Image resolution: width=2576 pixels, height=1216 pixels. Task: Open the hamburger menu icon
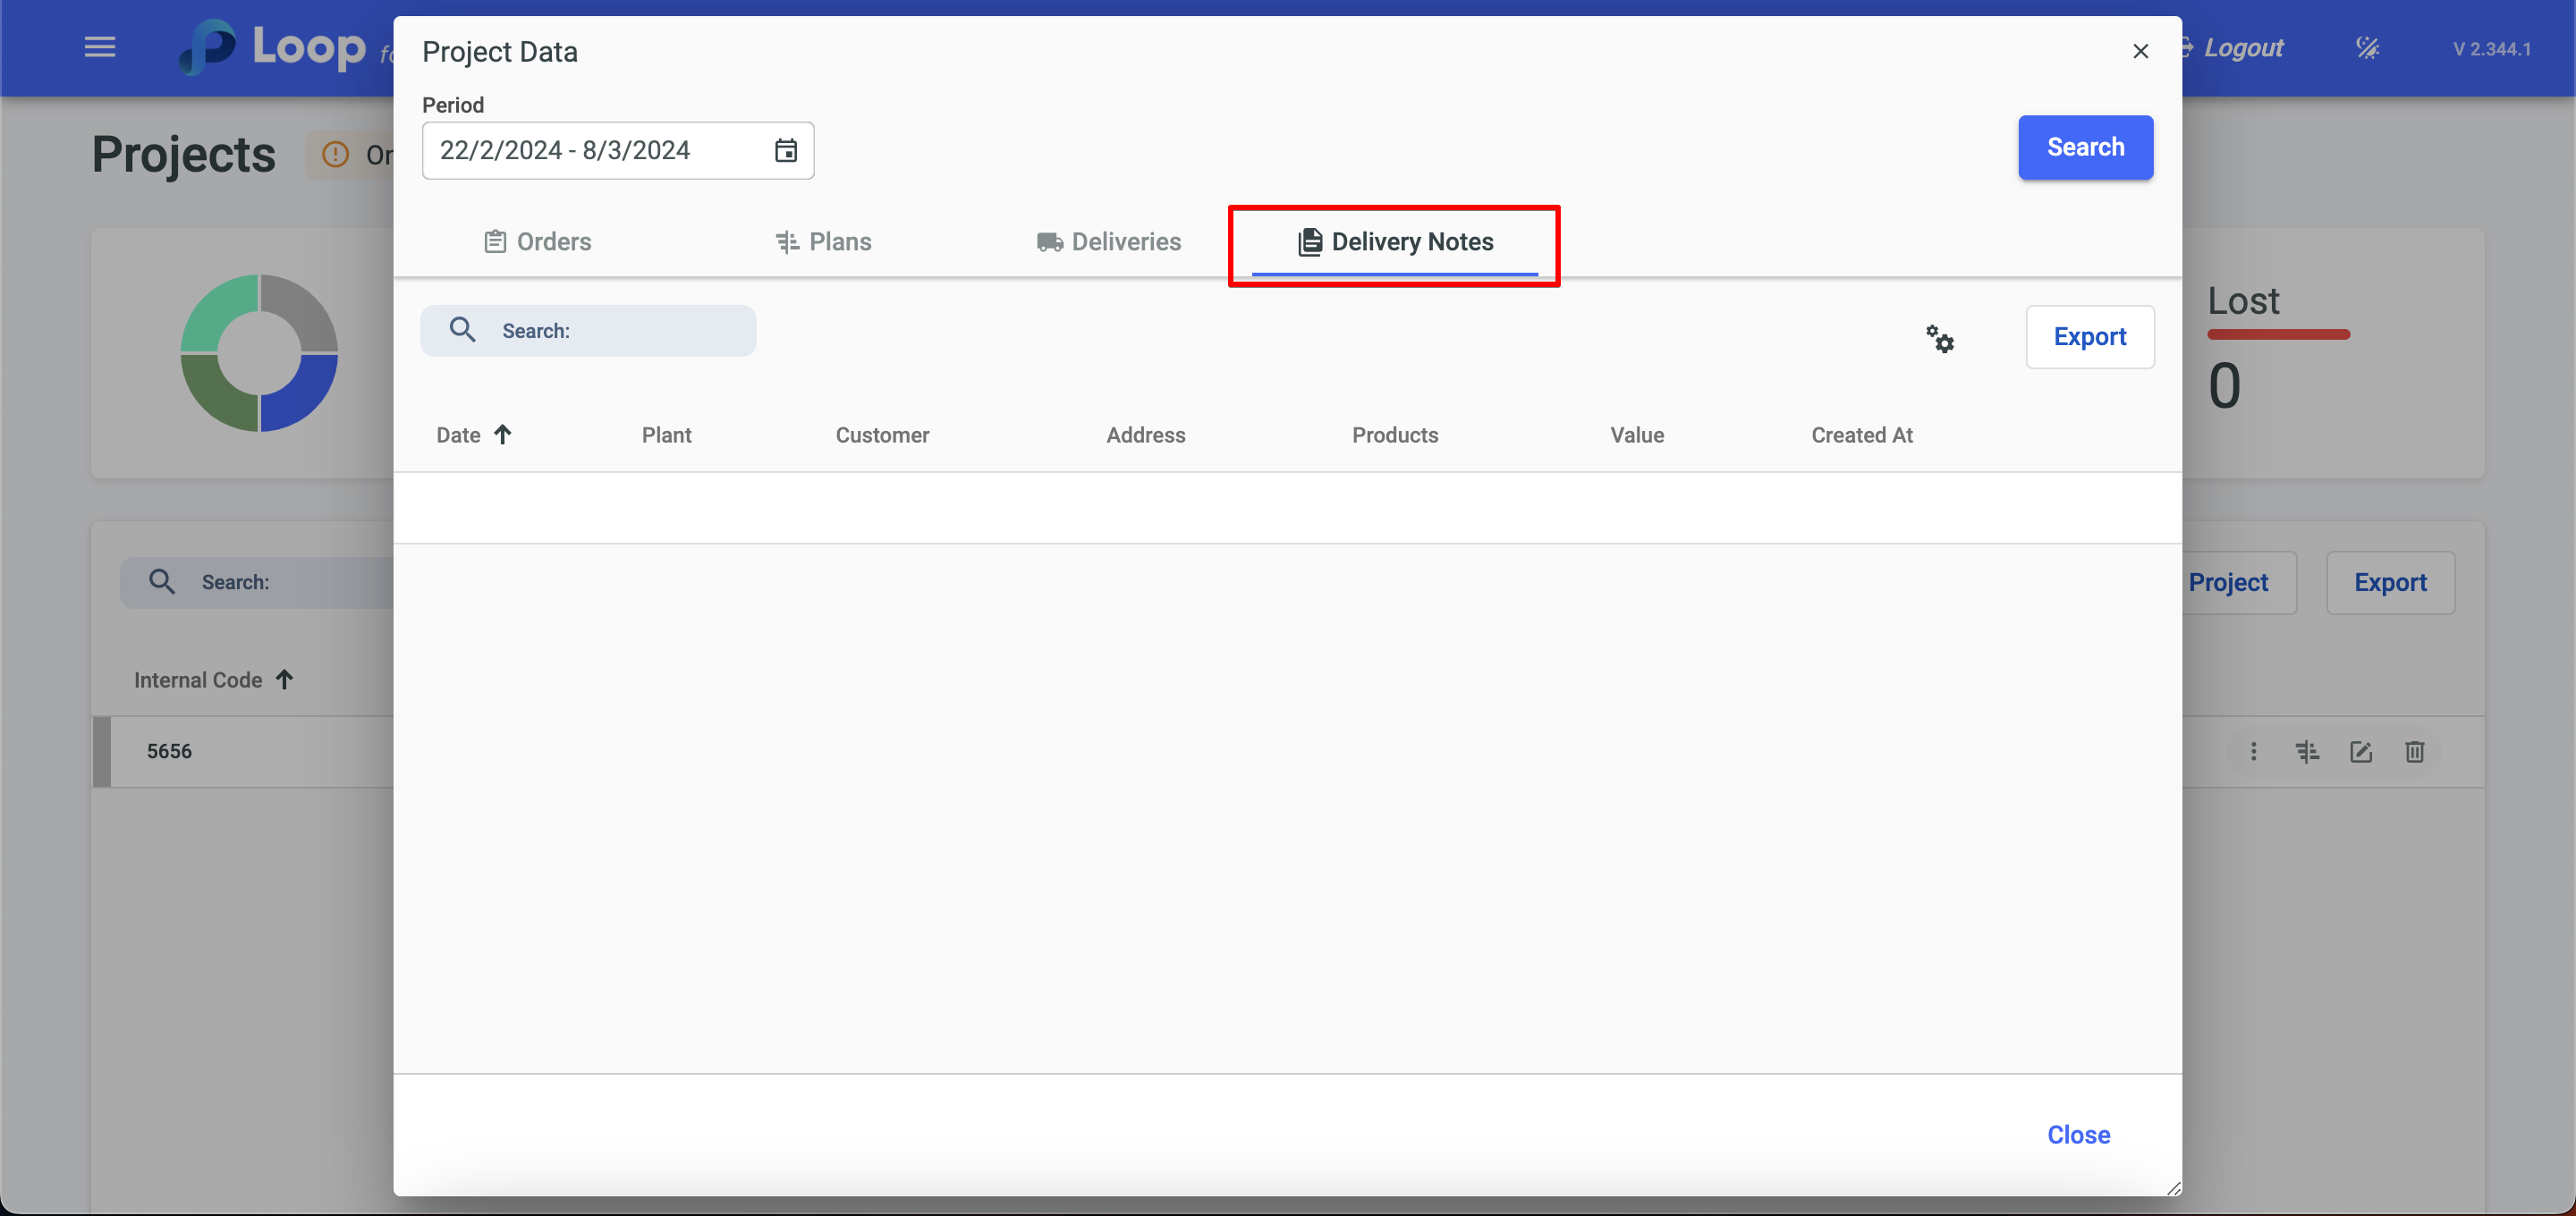(x=100, y=47)
